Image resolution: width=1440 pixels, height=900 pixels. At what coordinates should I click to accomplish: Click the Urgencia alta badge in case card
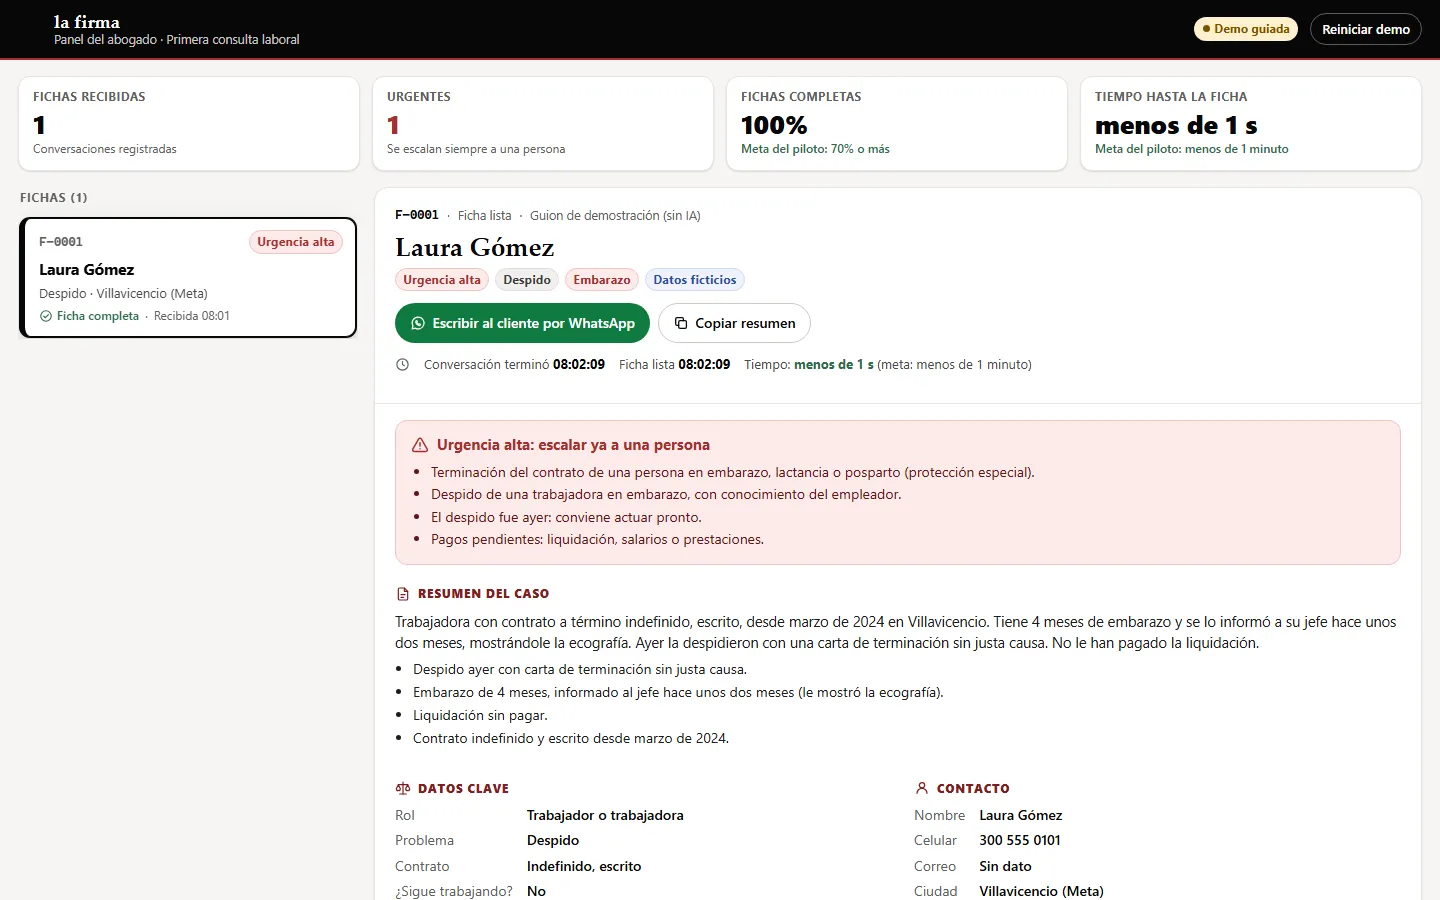click(296, 242)
